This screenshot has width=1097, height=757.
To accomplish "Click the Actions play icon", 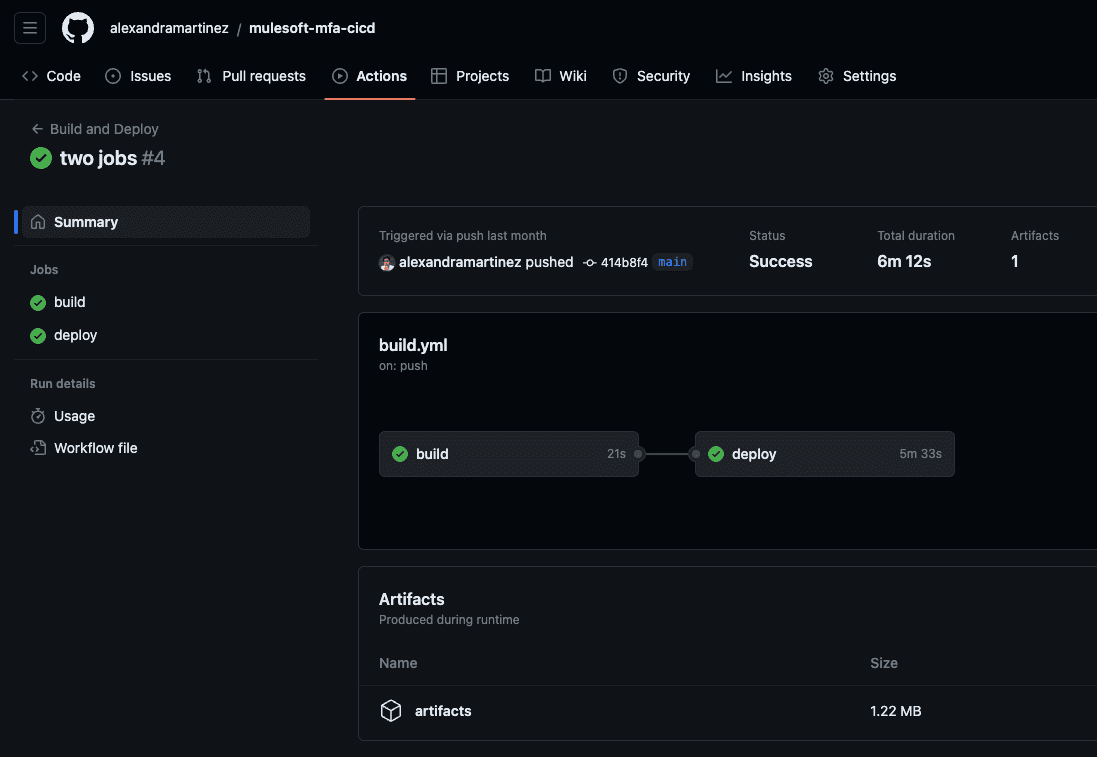I will tap(340, 76).
